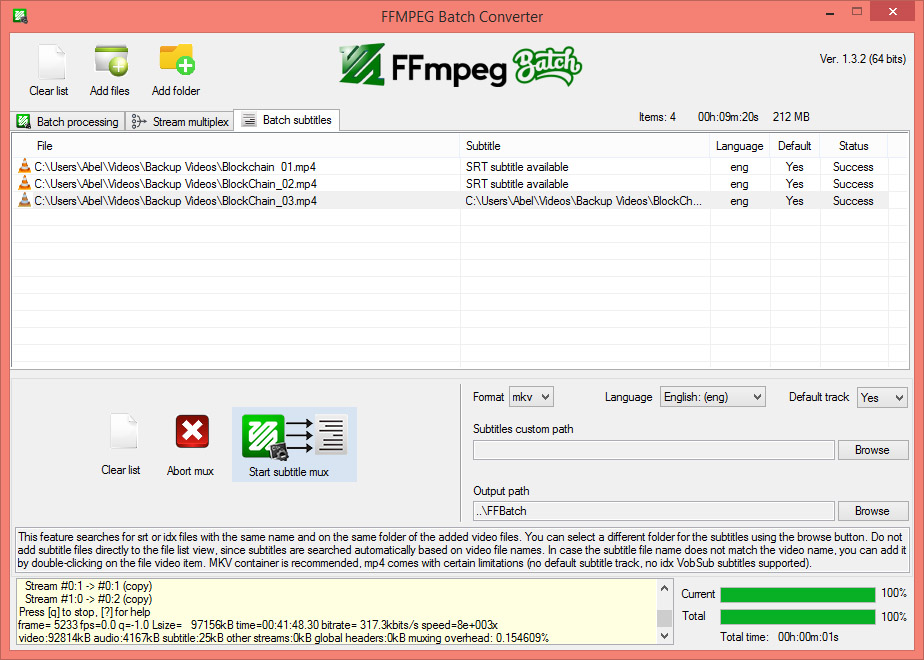Click the log scroll down arrow
924x660 pixels.
click(x=664, y=635)
